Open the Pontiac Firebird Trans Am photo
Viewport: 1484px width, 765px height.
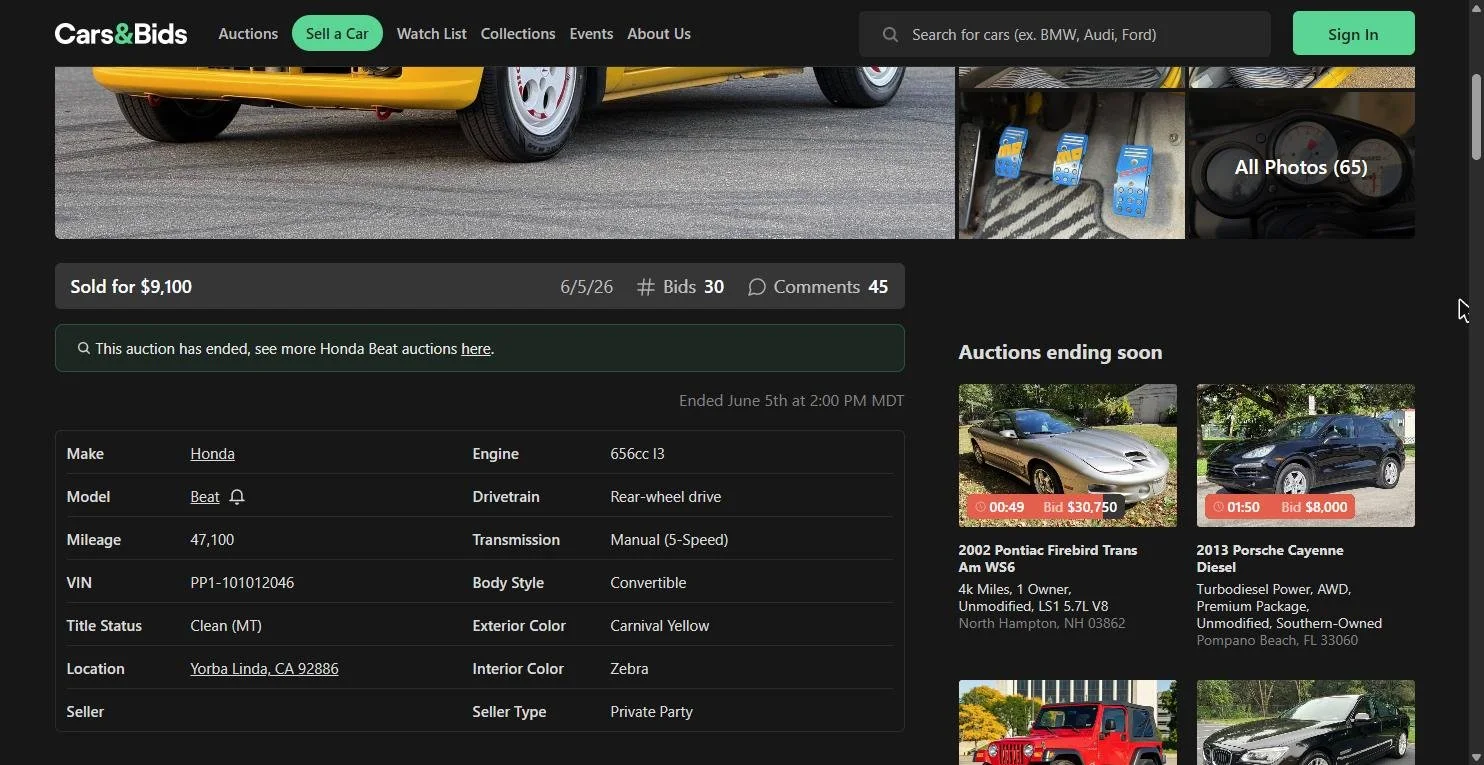[1067, 455]
